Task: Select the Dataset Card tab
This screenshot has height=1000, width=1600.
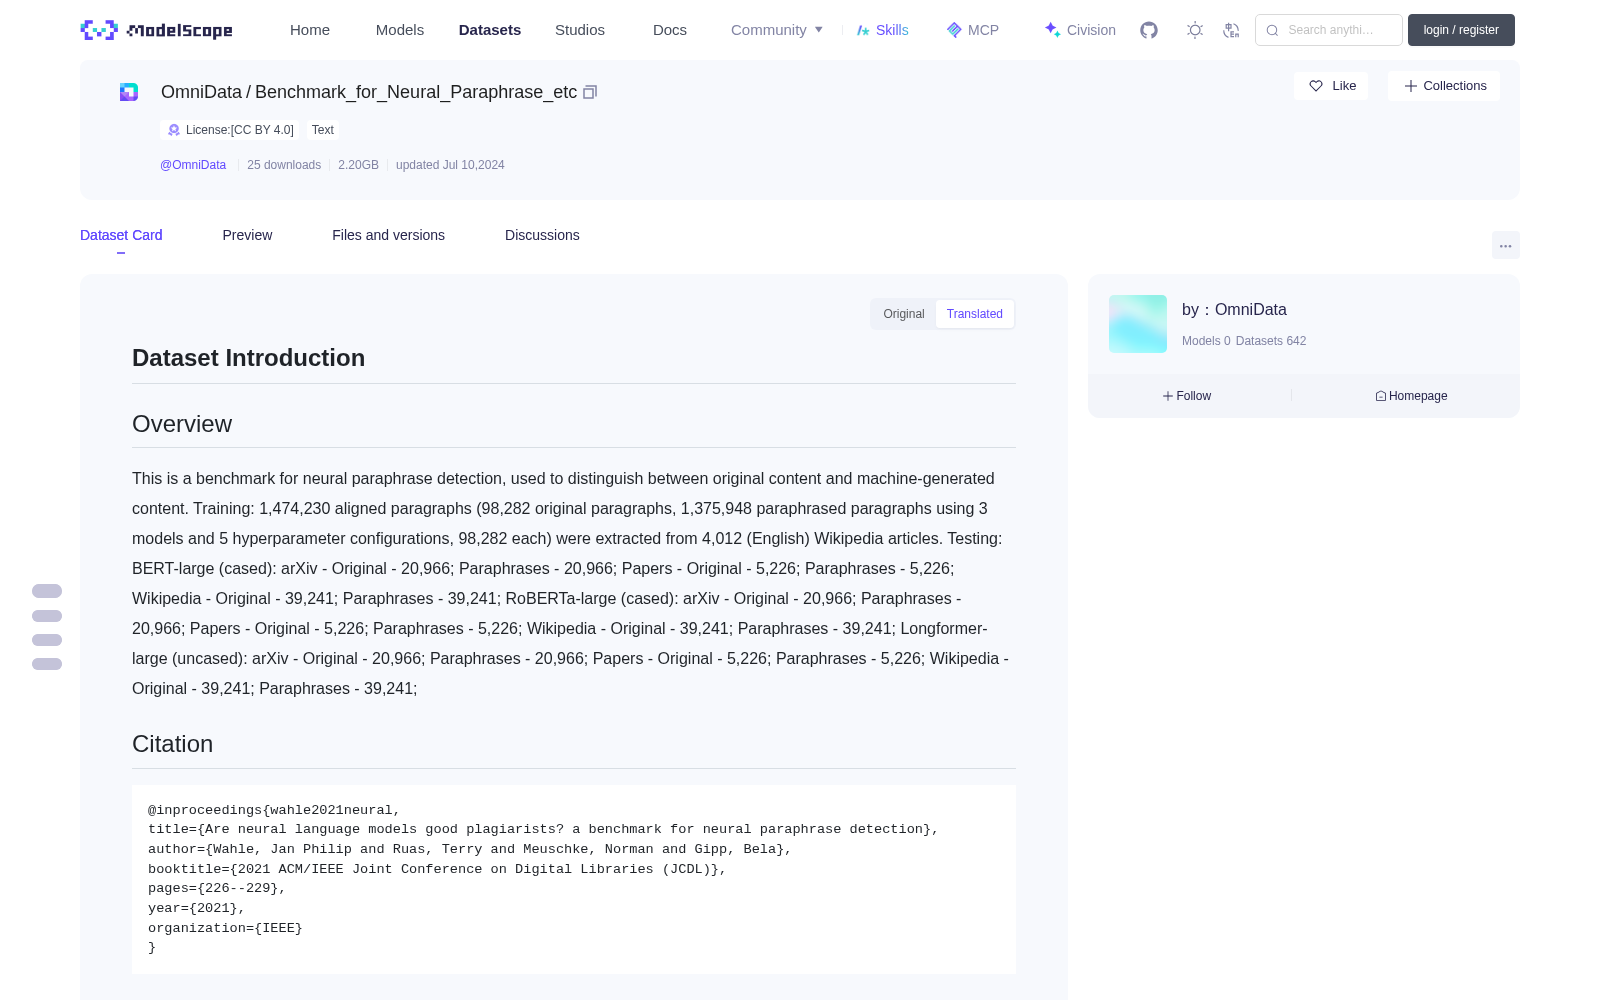Action: pyautogui.click(x=121, y=235)
